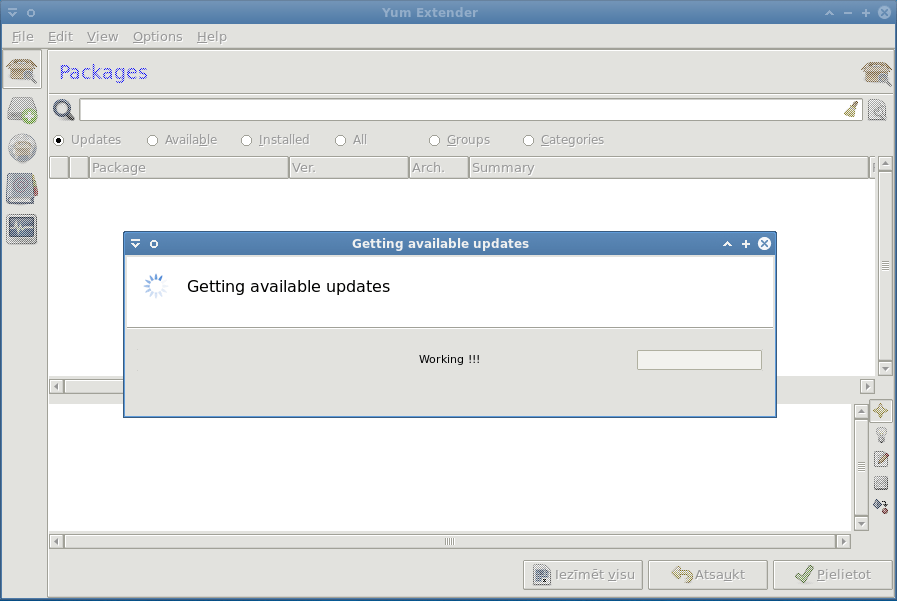Show package dependencies (diamond arrow icon)
This screenshot has height=601, width=897.
point(881,506)
